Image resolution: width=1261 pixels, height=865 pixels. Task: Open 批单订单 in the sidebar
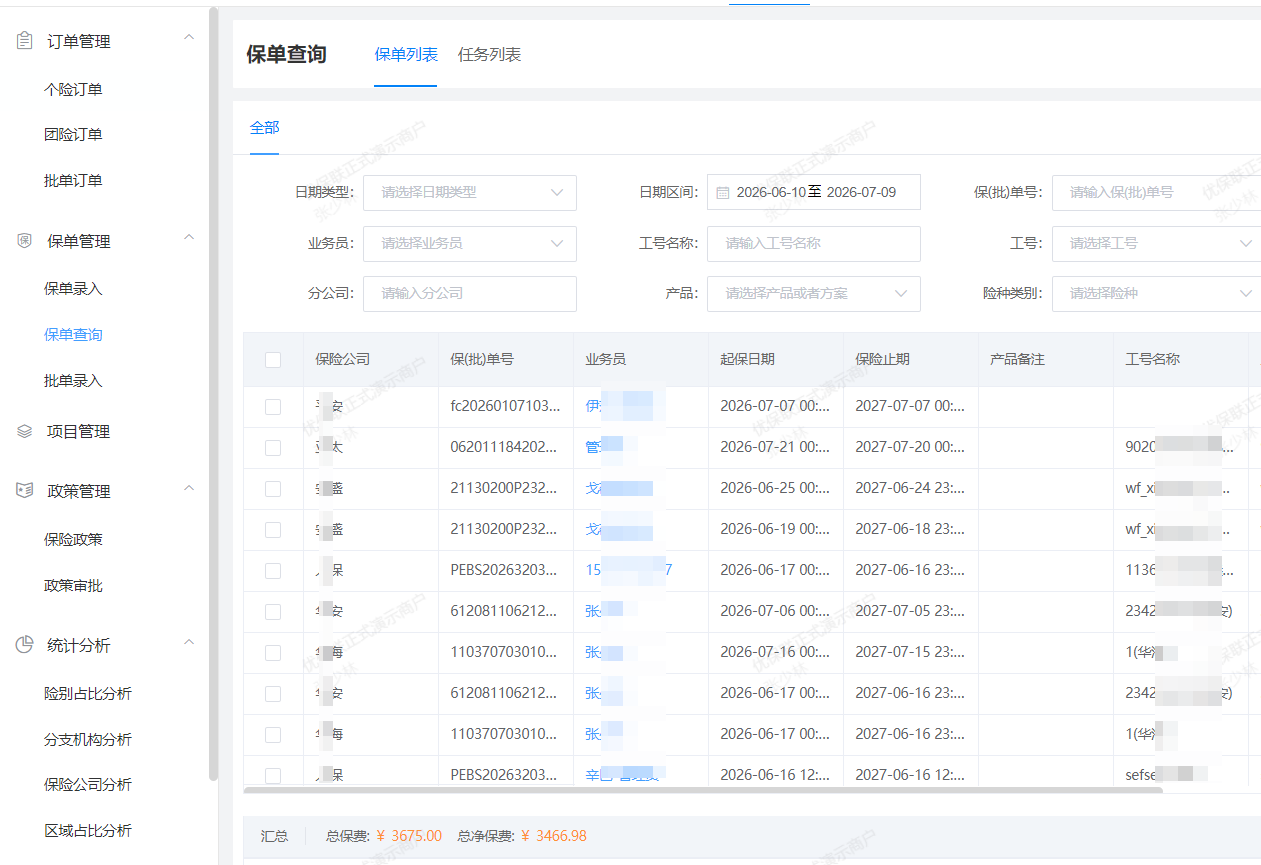(x=73, y=181)
